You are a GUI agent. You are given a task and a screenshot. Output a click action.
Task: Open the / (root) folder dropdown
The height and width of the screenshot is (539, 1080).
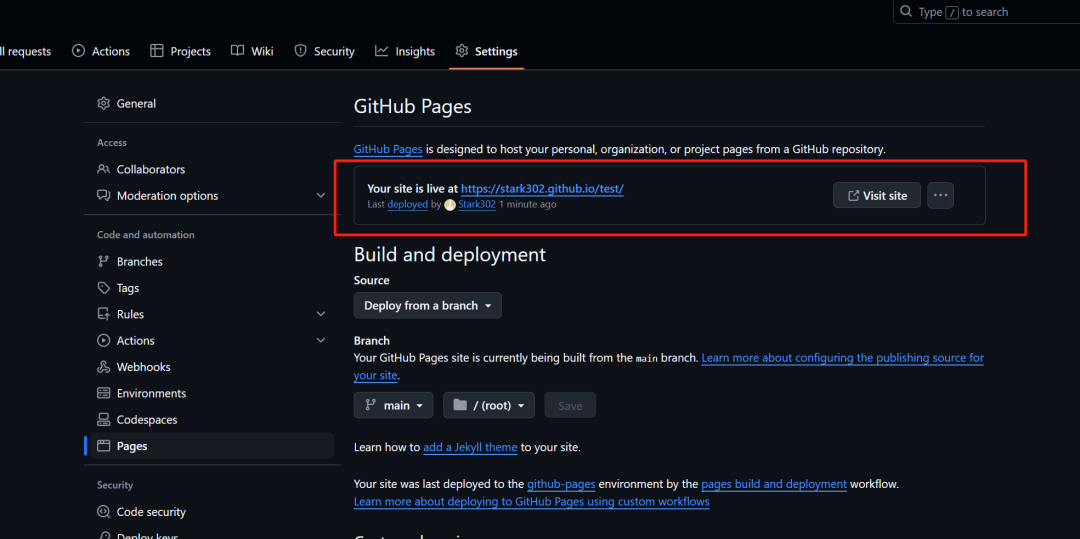click(489, 405)
